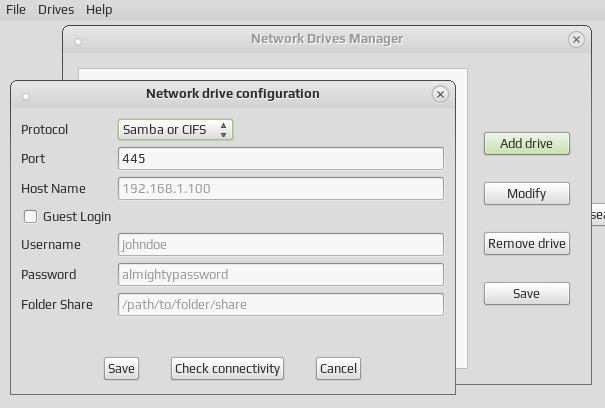605x408 pixels.
Task: Close the Network drive configuration dialog
Action: tap(440, 94)
